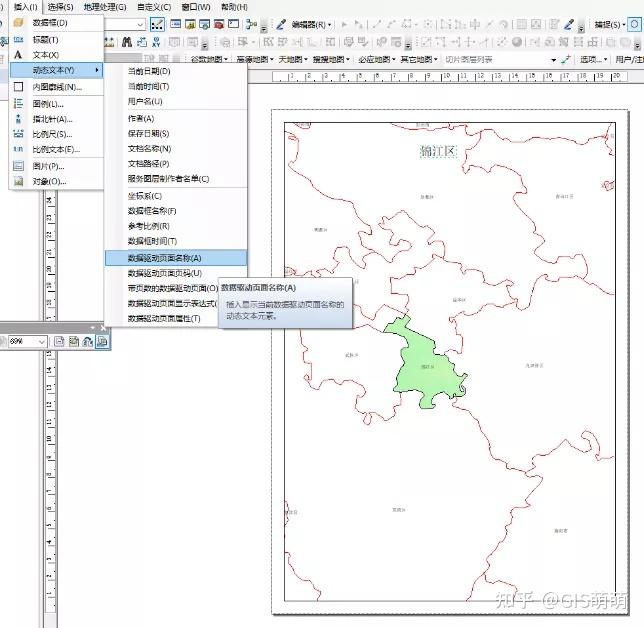Click the Picture icon in Insert menu

tap(18, 166)
